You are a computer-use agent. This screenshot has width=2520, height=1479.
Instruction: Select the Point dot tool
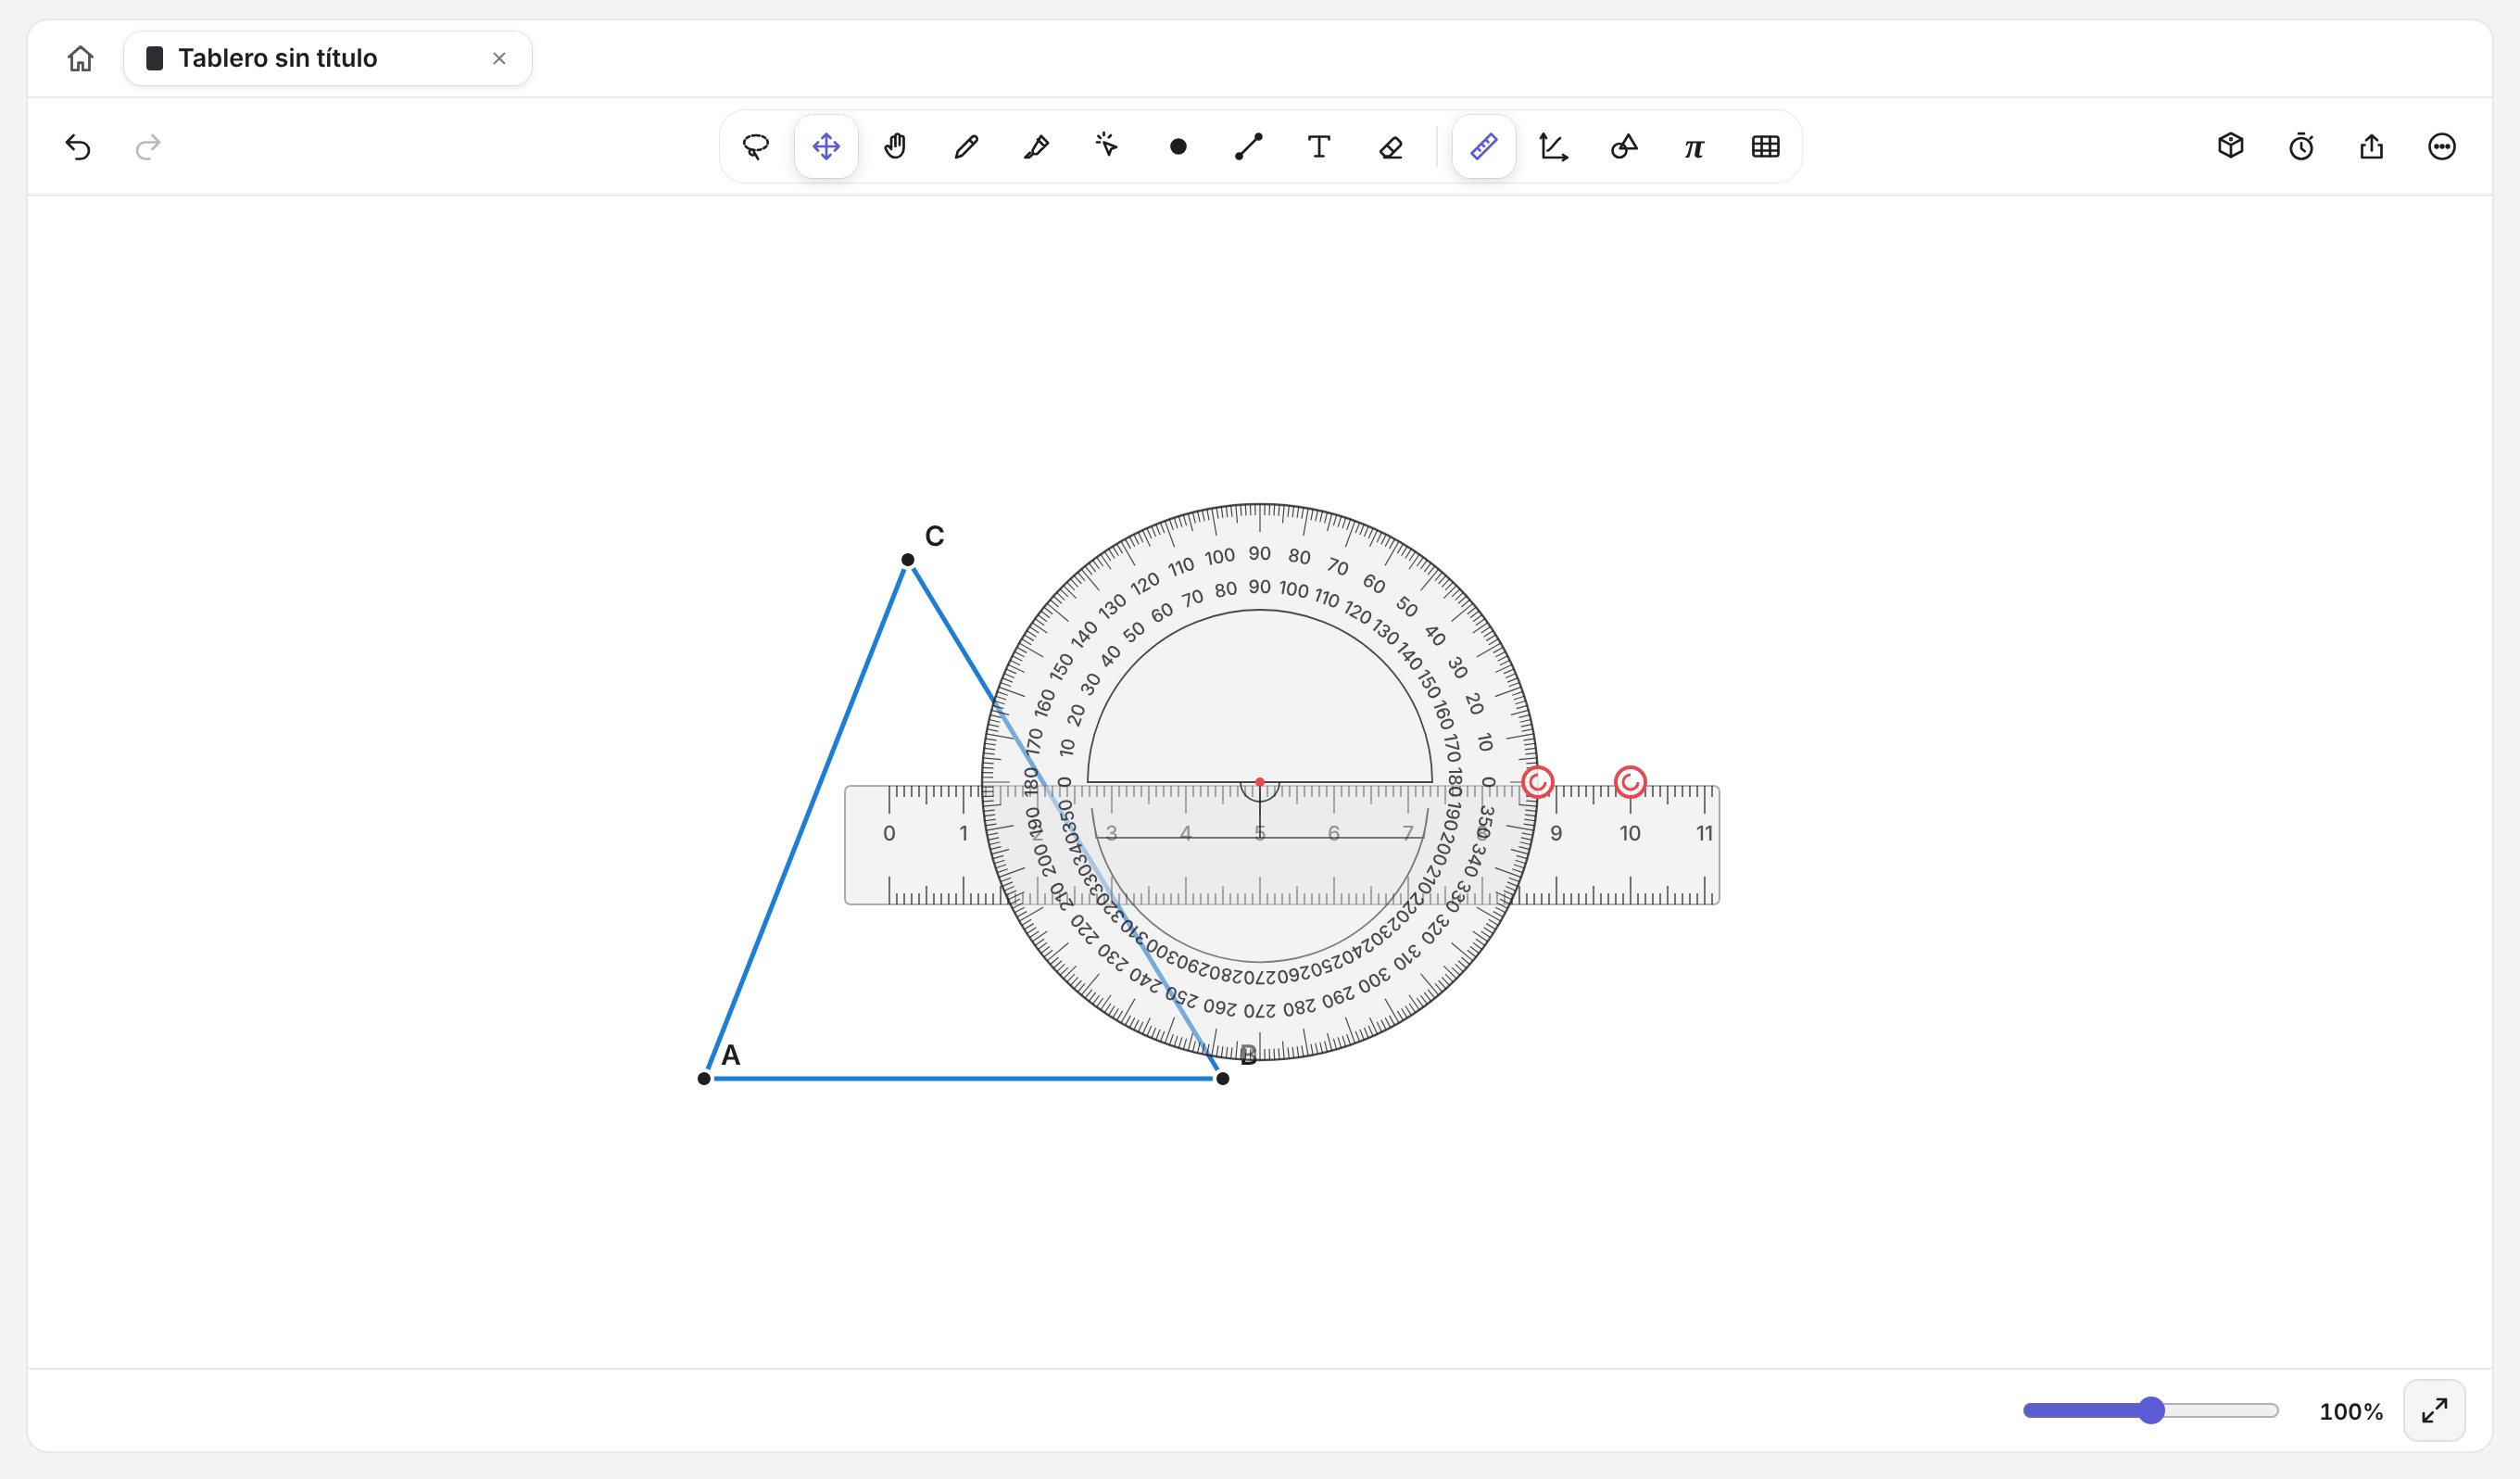[x=1178, y=147]
